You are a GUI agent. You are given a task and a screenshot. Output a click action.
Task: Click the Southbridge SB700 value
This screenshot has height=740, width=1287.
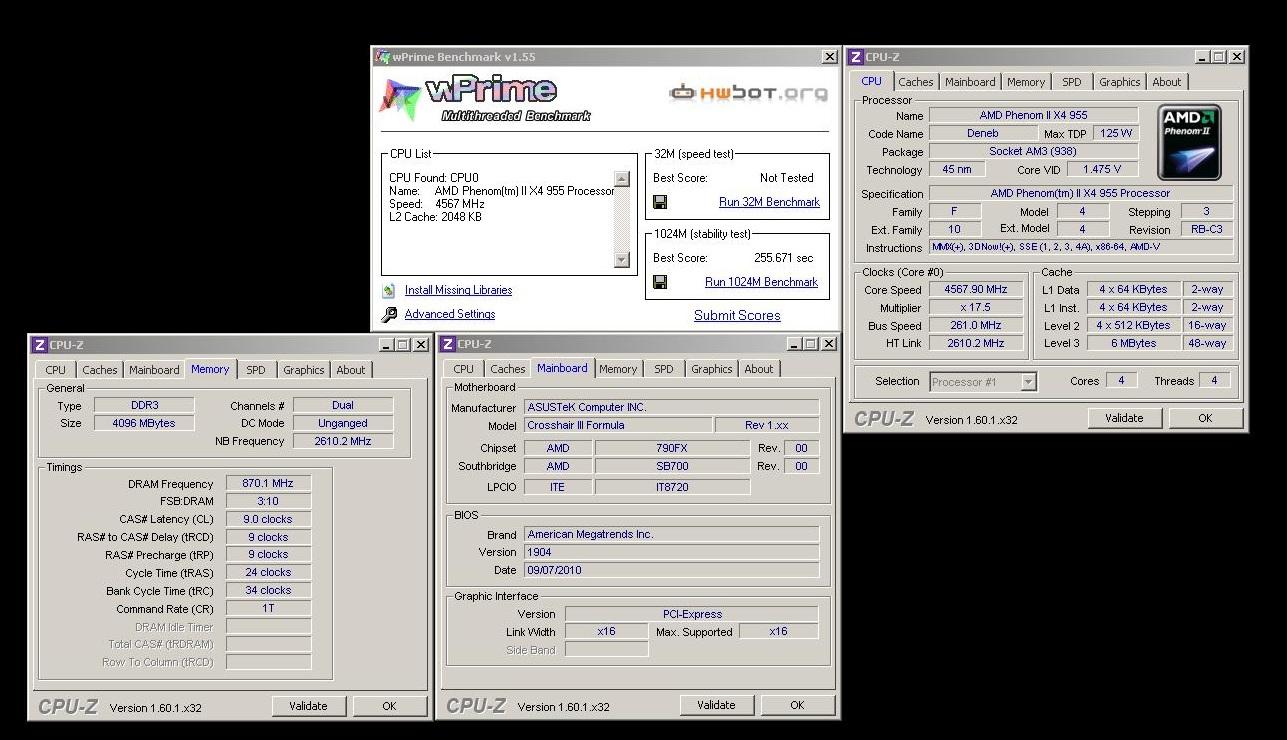672,466
